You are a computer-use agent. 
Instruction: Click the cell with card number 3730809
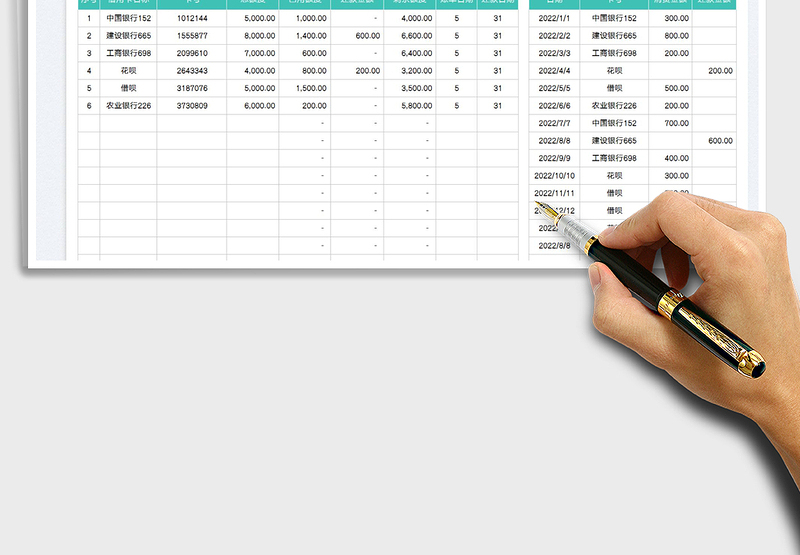192,106
